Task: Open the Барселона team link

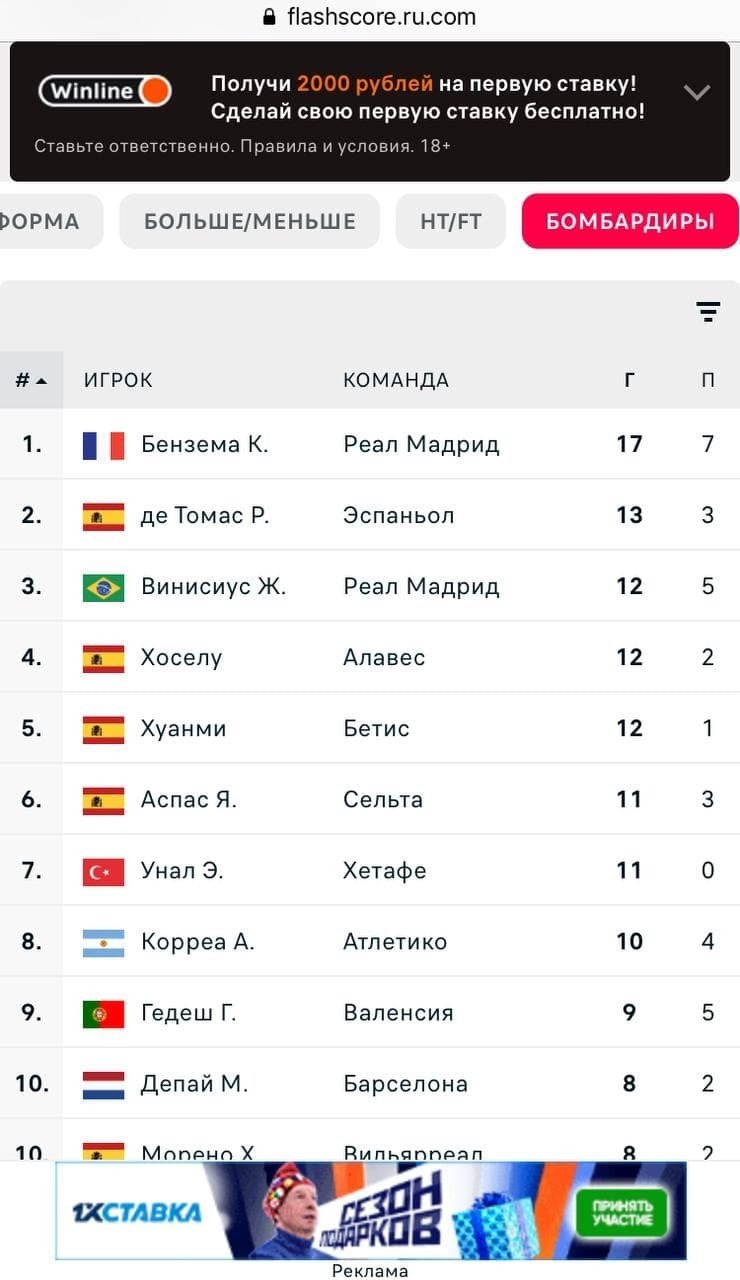Action: [405, 1084]
